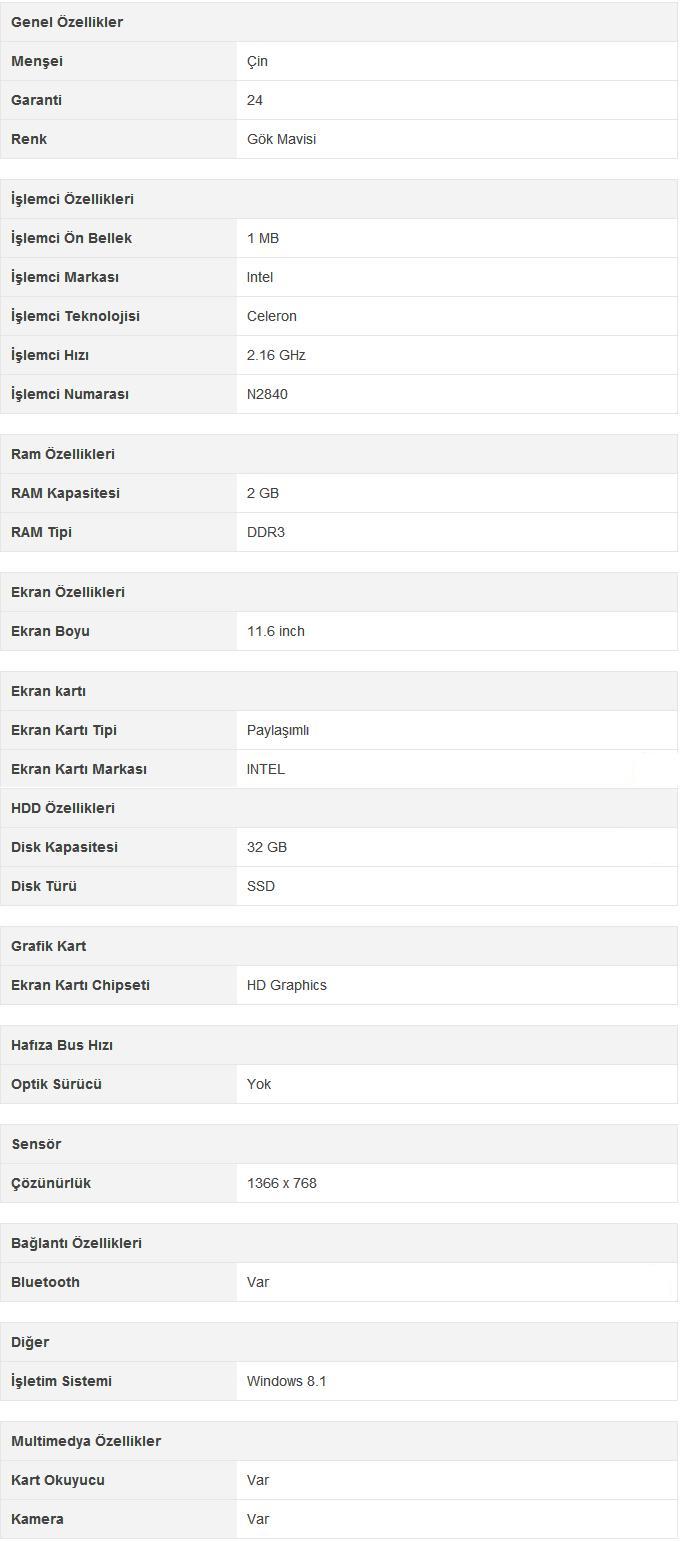Click the İşlemci Özellikleri section header

pos(339,199)
